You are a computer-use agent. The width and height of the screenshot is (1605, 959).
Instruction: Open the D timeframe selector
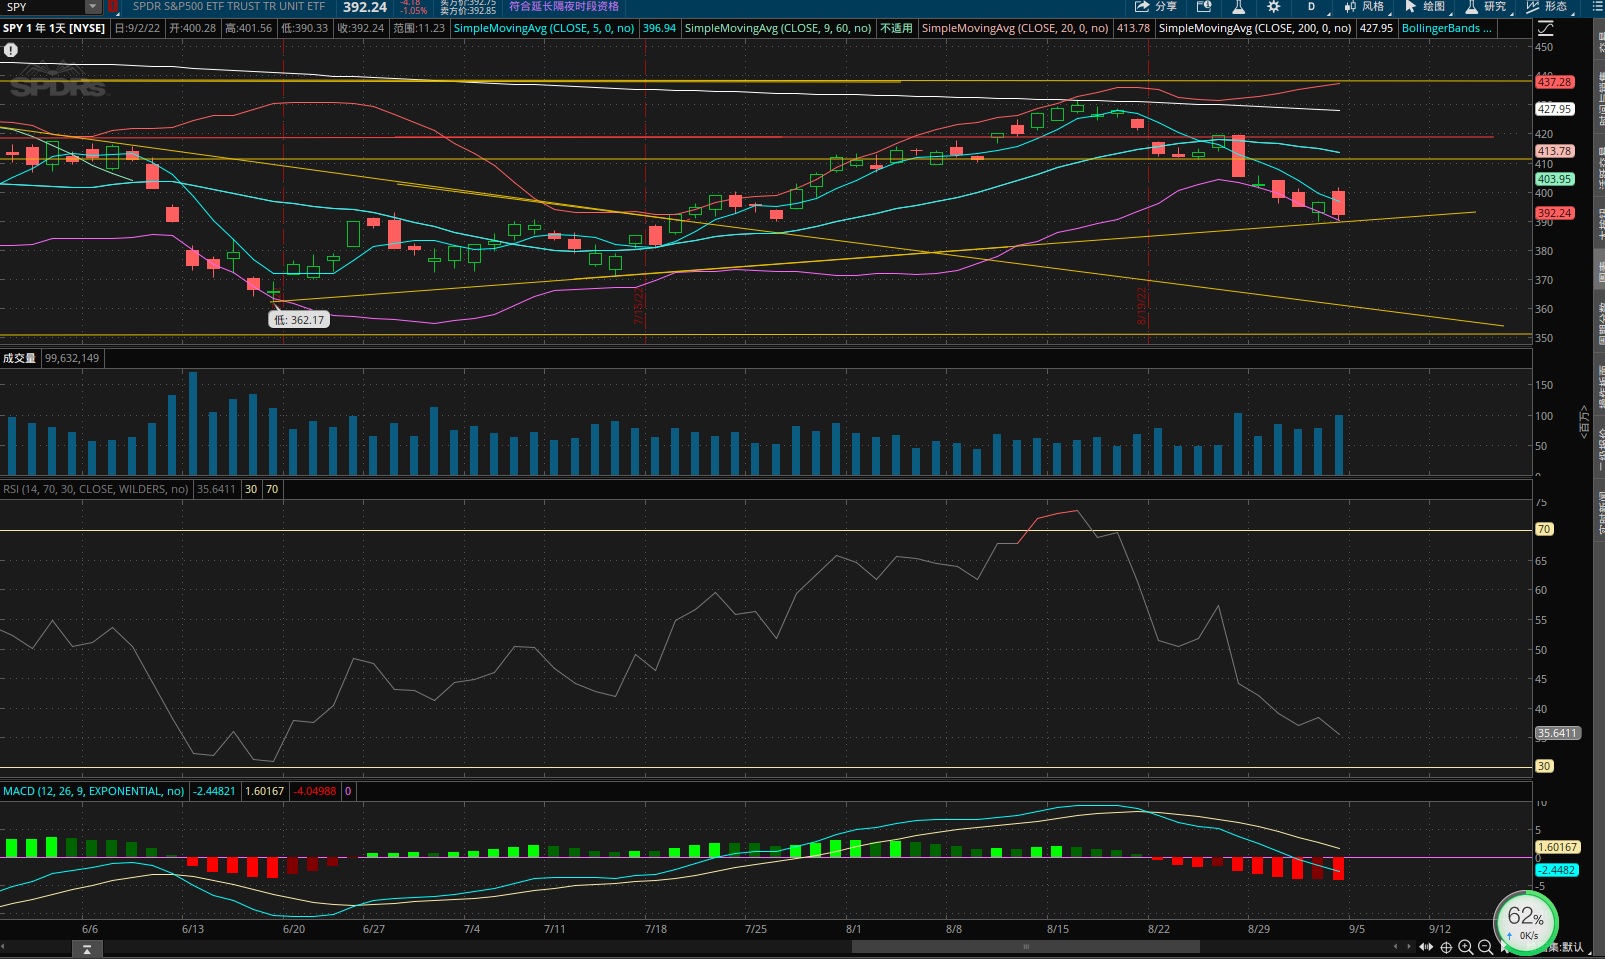[x=1312, y=6]
